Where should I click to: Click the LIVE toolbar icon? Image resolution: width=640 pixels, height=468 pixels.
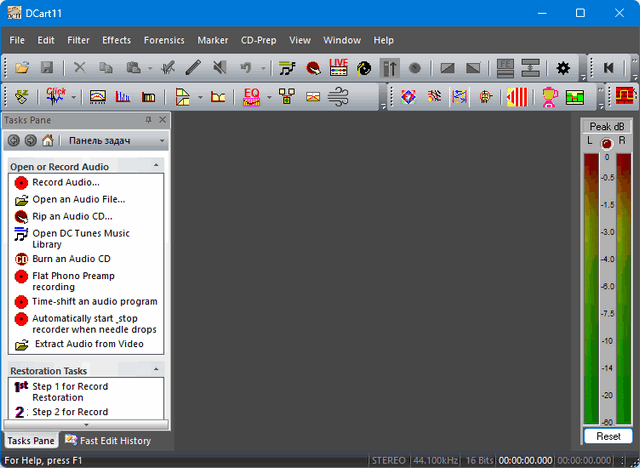click(338, 68)
